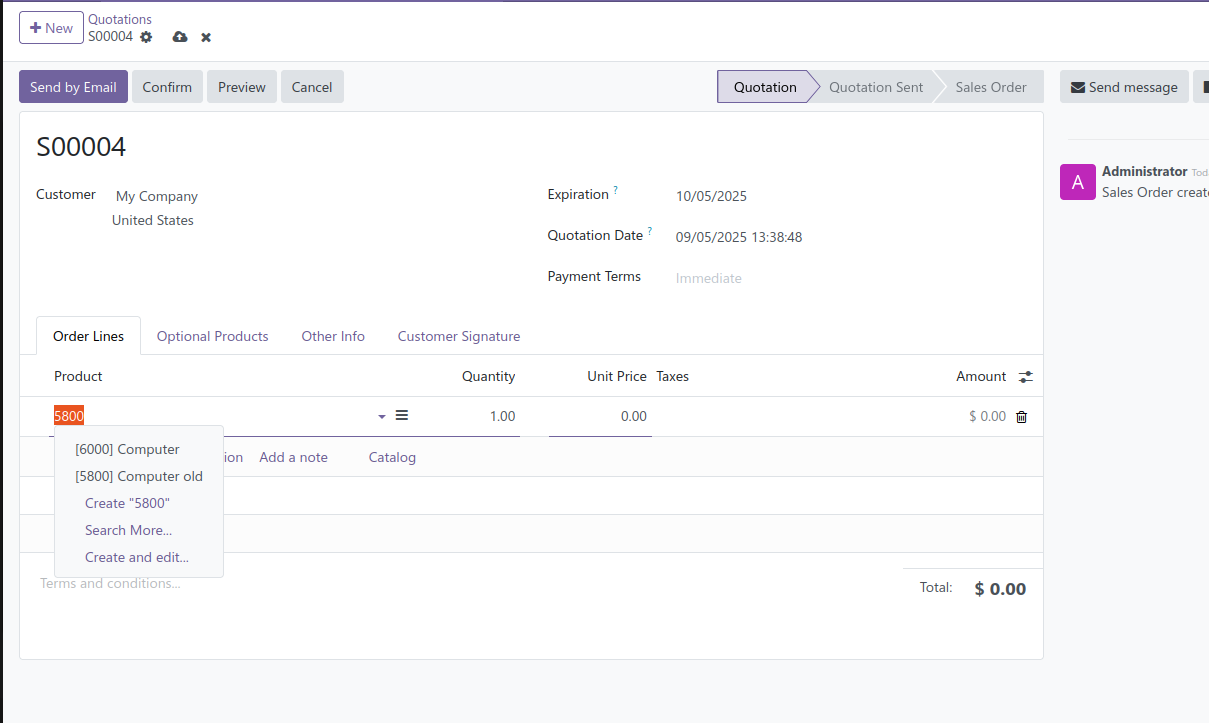Open the Other Info tab

coord(333,336)
